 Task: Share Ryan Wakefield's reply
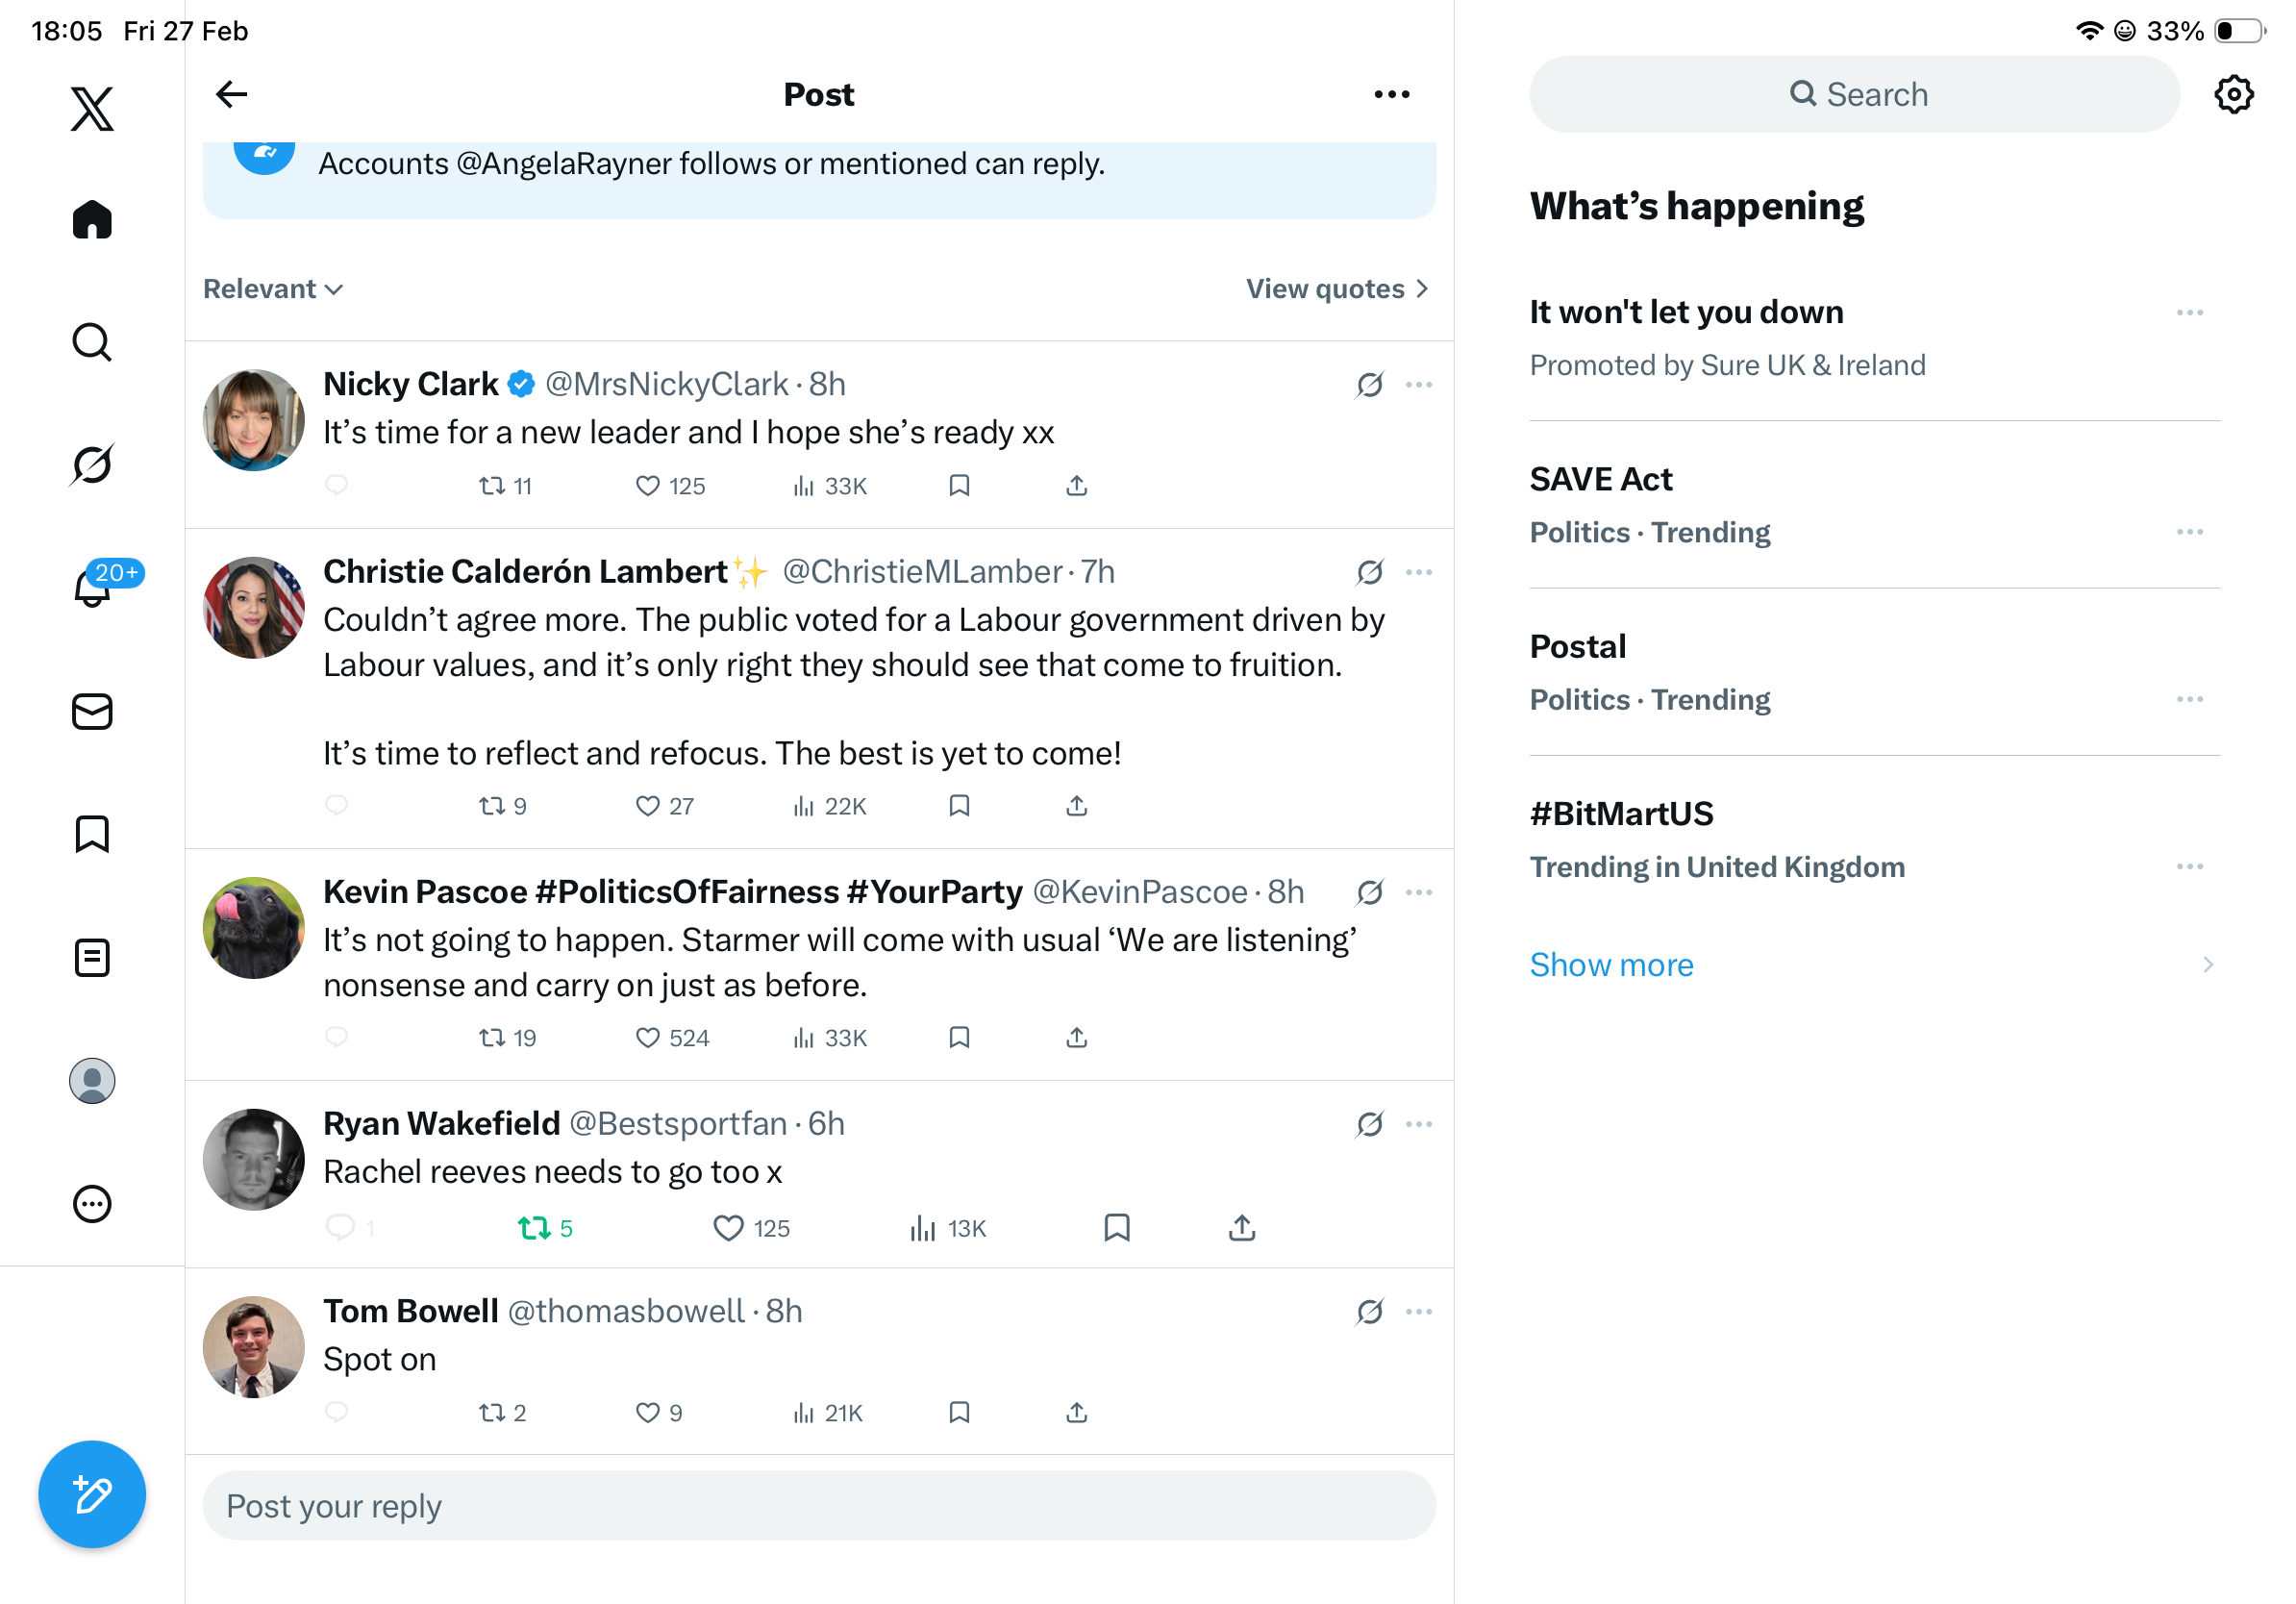(x=1241, y=1228)
